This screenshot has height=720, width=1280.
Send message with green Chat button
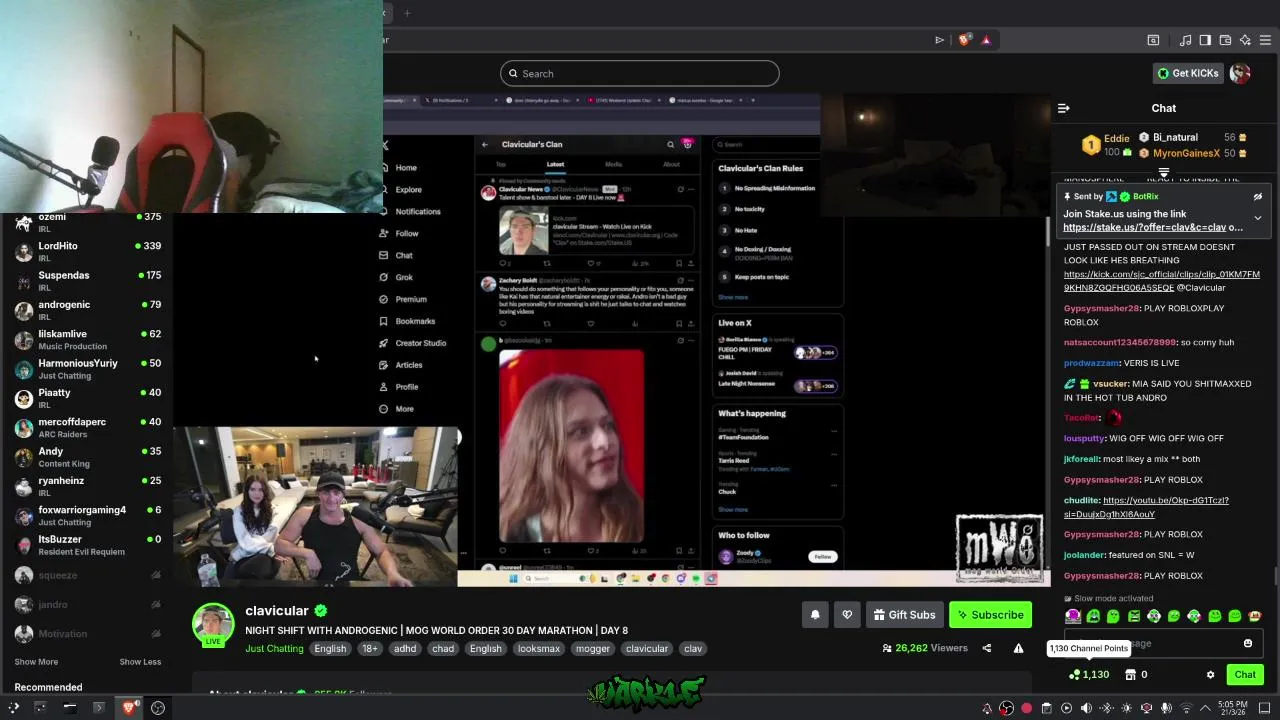(x=1245, y=675)
